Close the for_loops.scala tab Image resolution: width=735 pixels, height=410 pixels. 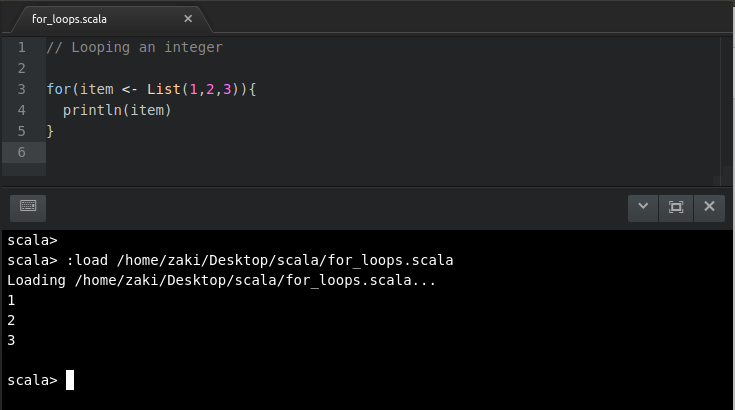188,19
